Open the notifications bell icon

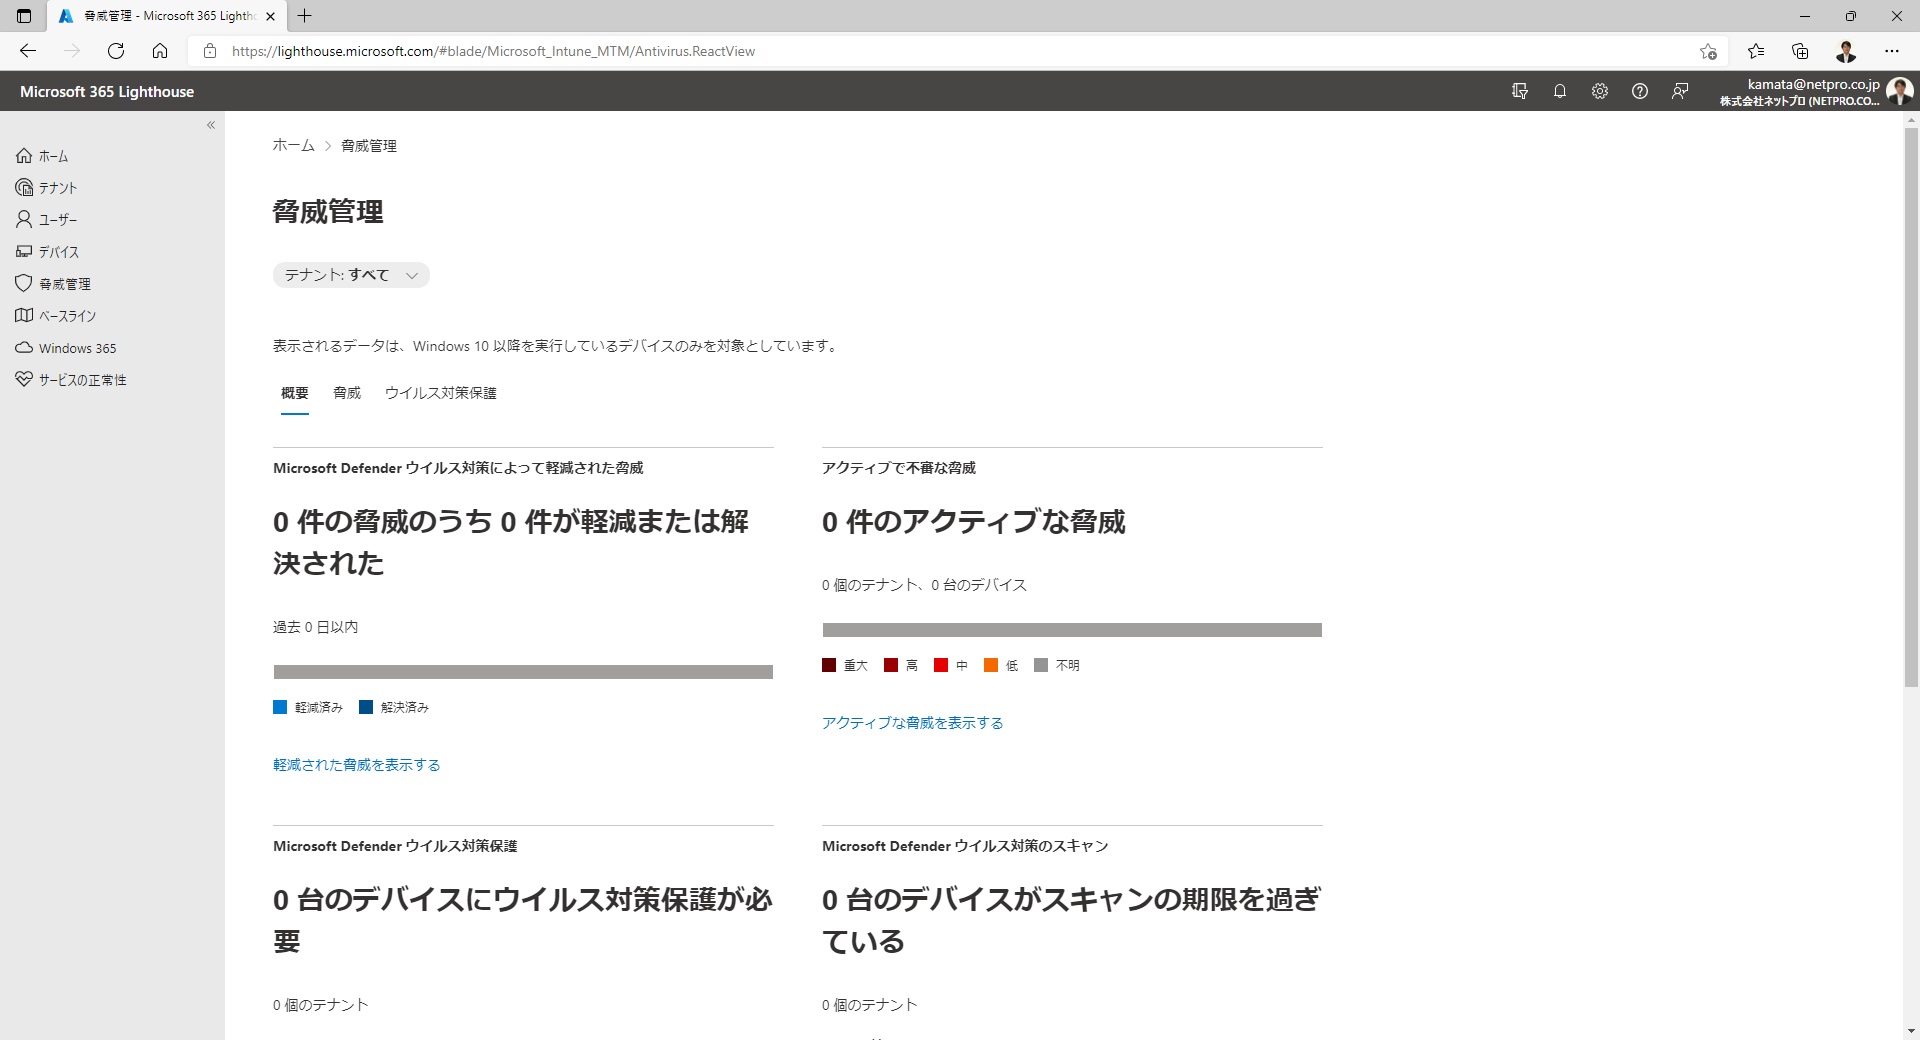(x=1559, y=91)
